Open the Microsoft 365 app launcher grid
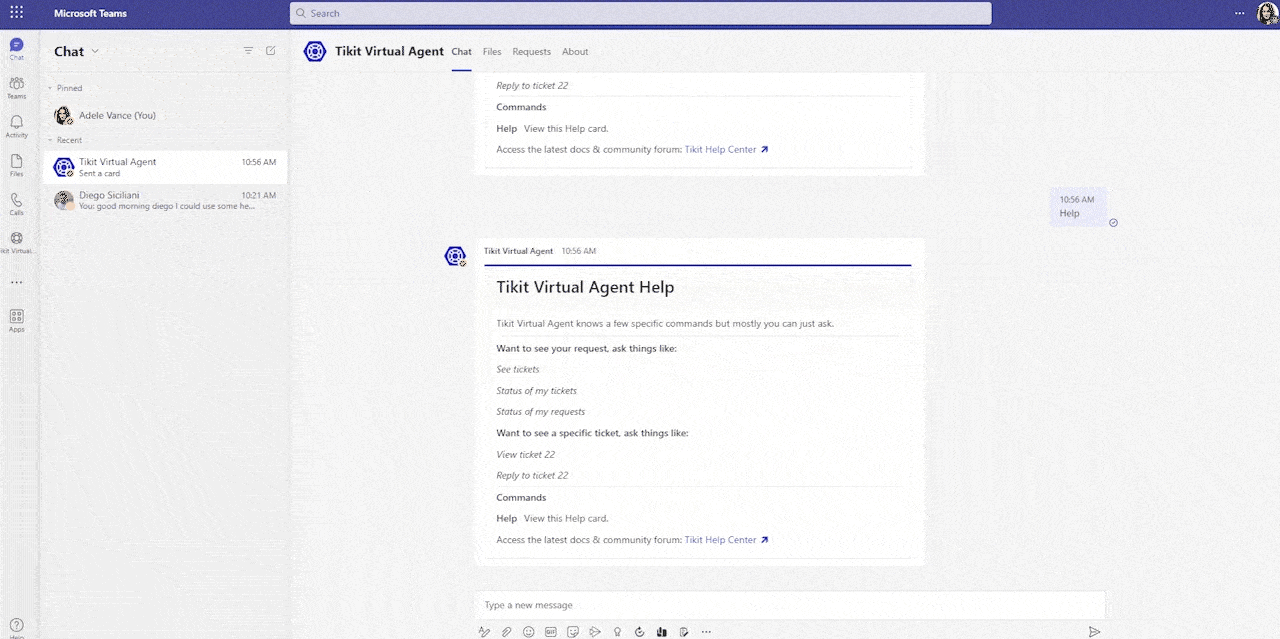The width and height of the screenshot is (1280, 639). [x=17, y=13]
